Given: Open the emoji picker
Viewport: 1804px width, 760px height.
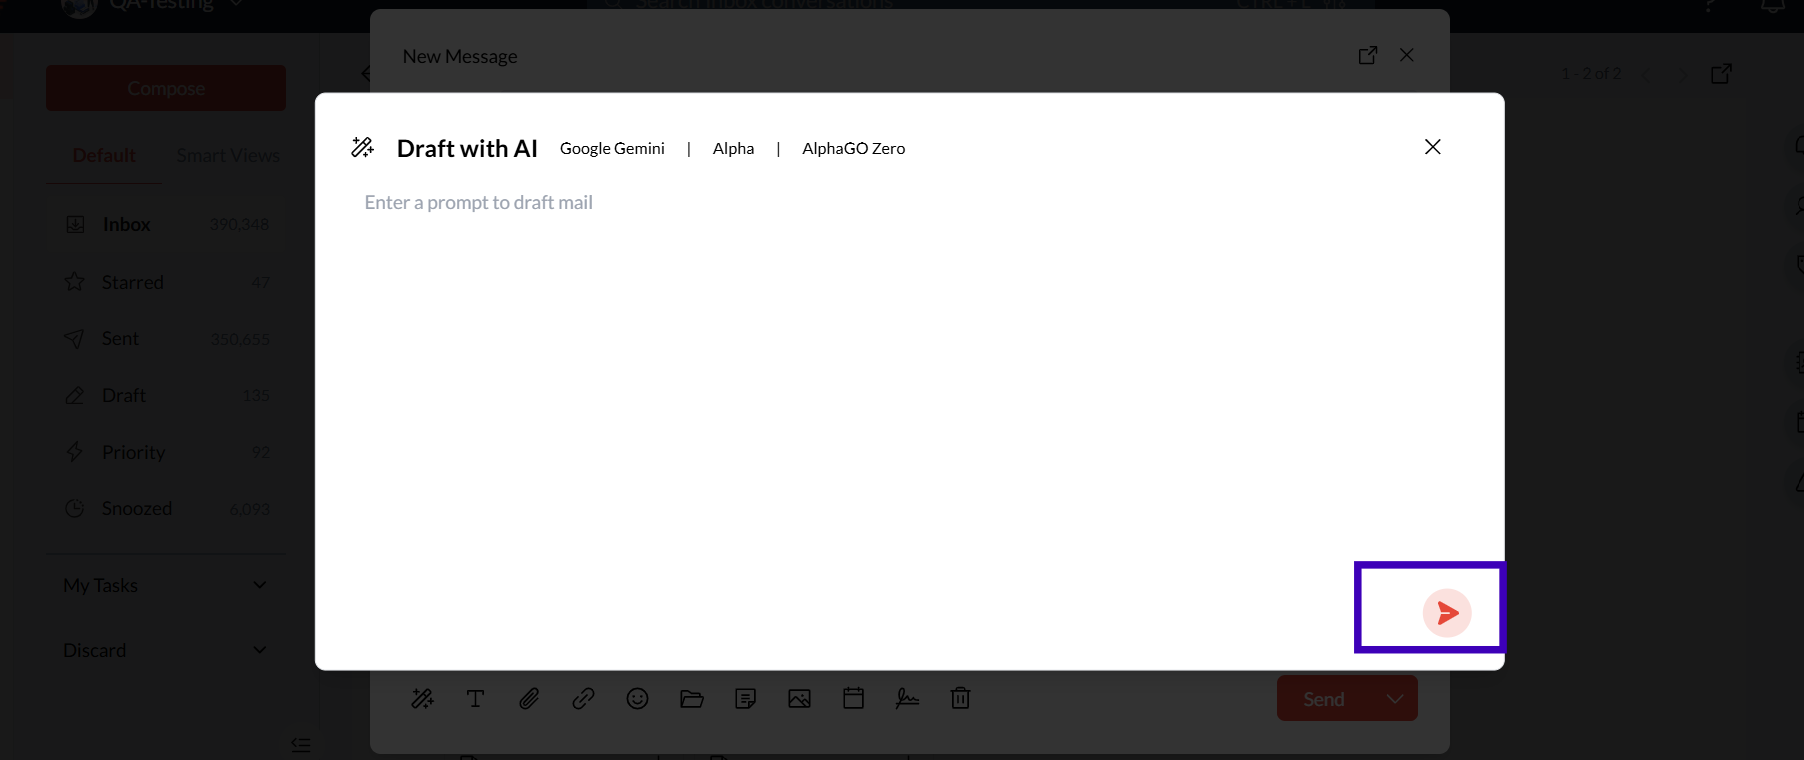Looking at the screenshot, I should (x=637, y=698).
